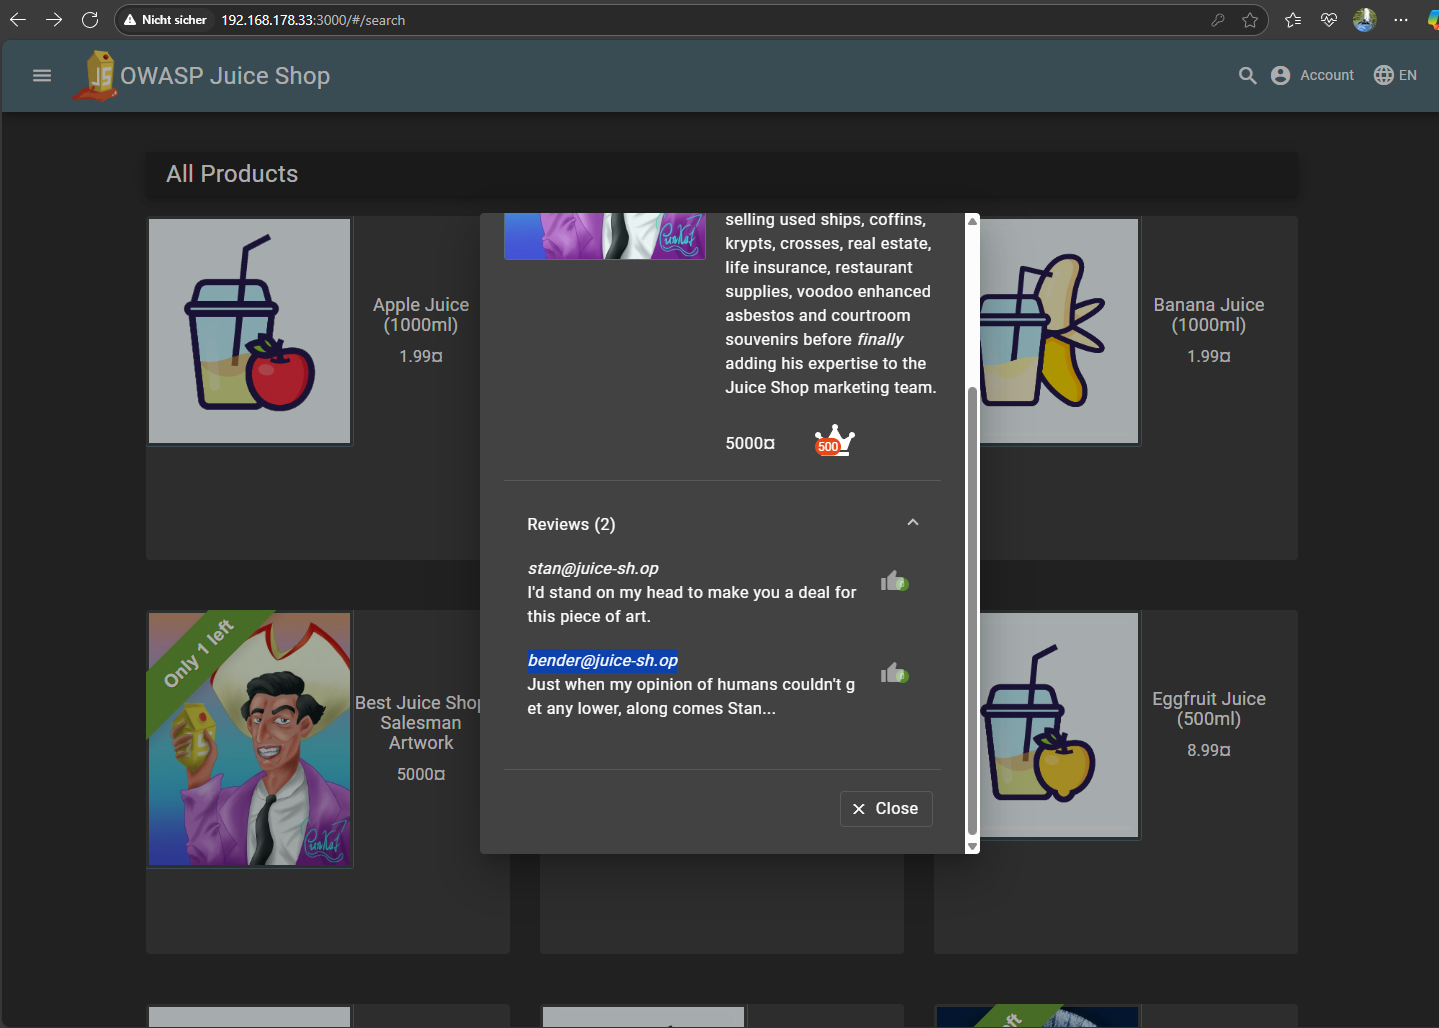The height and width of the screenshot is (1028, 1439).
Task: Select the Apple Juice product image
Action: [250, 331]
